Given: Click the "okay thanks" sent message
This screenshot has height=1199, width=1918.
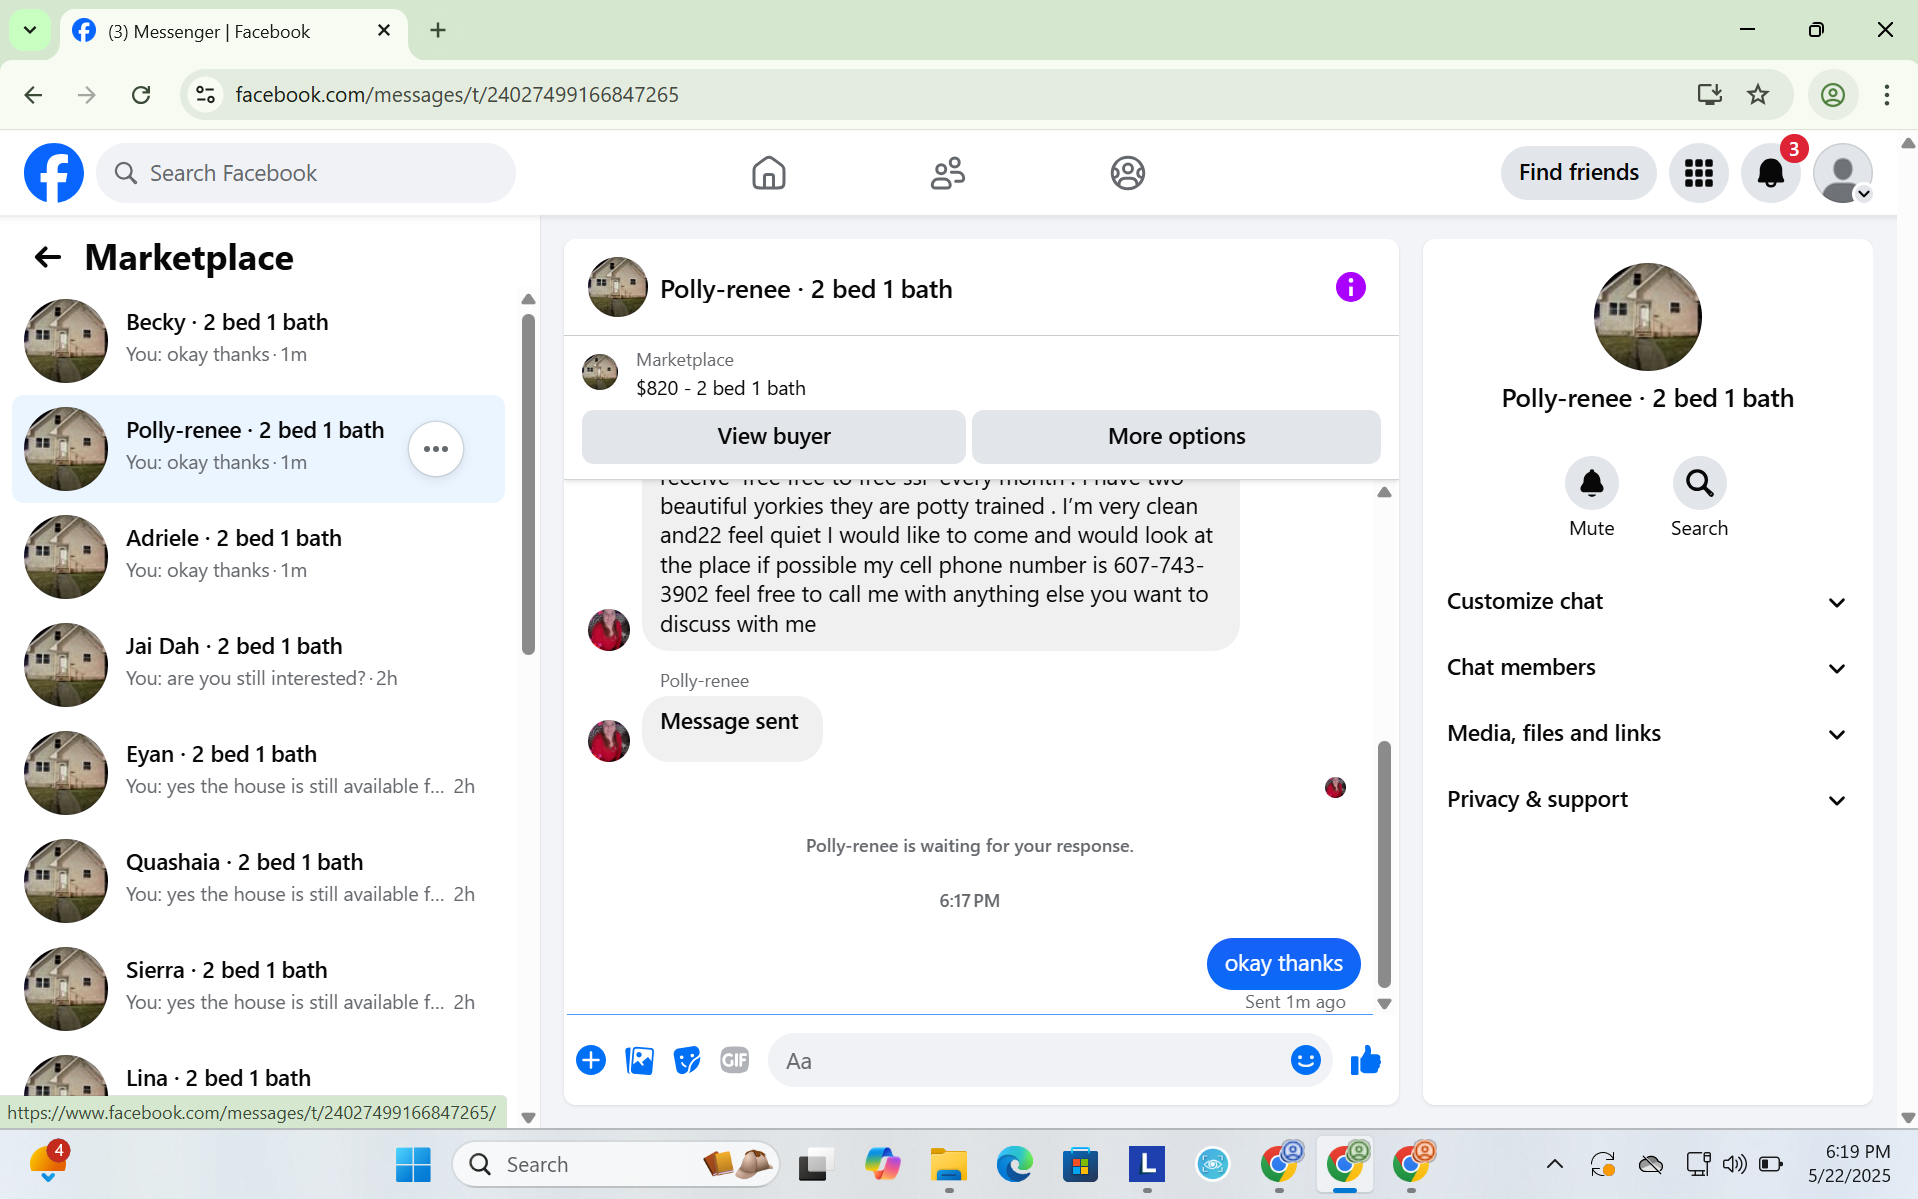Looking at the screenshot, I should tap(1283, 964).
